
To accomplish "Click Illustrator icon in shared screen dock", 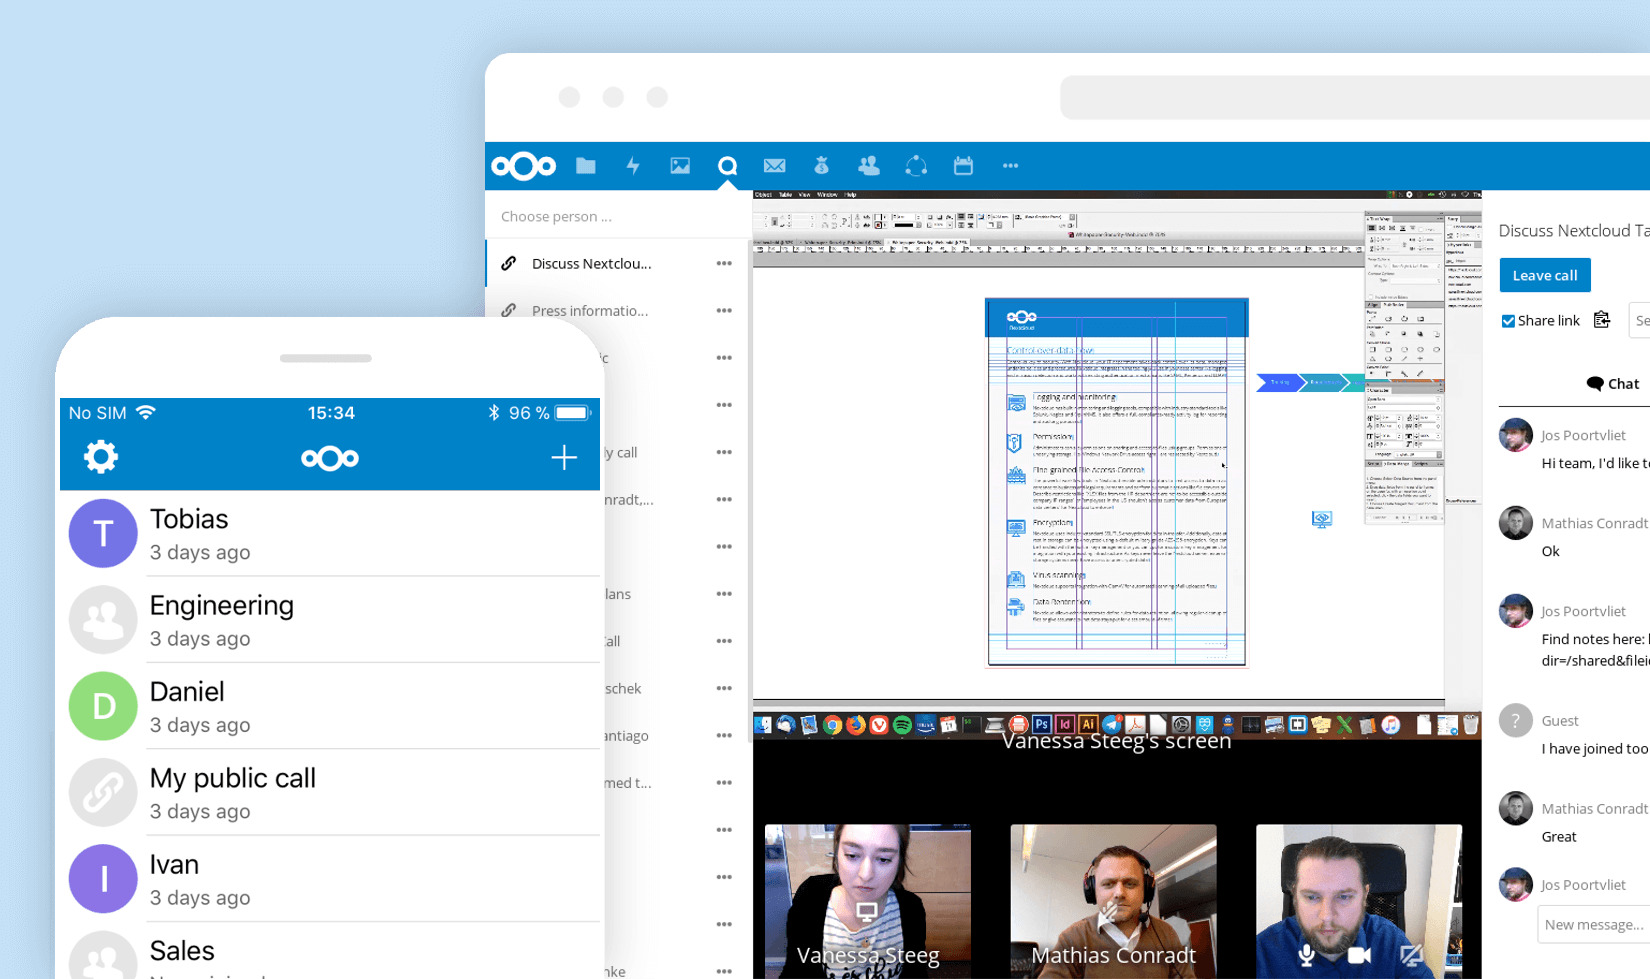I will click(x=1088, y=724).
